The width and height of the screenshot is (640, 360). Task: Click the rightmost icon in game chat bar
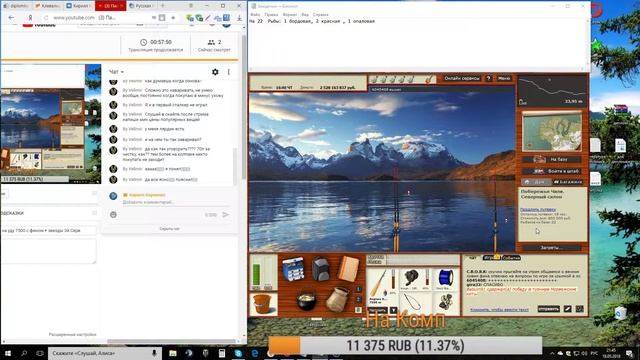pyautogui.click(x=580, y=309)
